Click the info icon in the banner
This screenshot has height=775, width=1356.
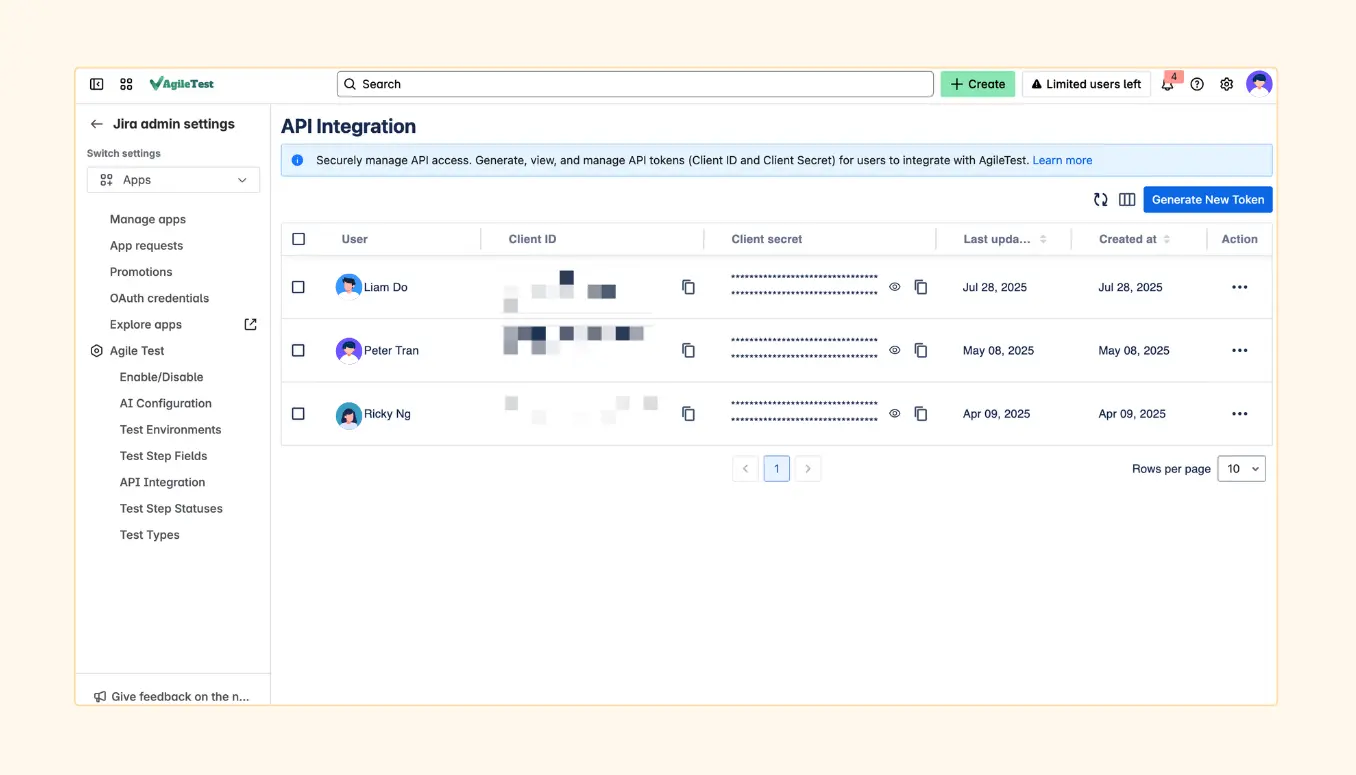297,160
